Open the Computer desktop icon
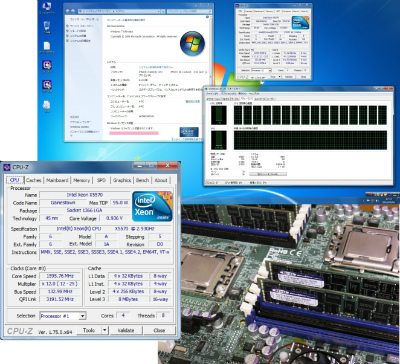 [47, 8]
